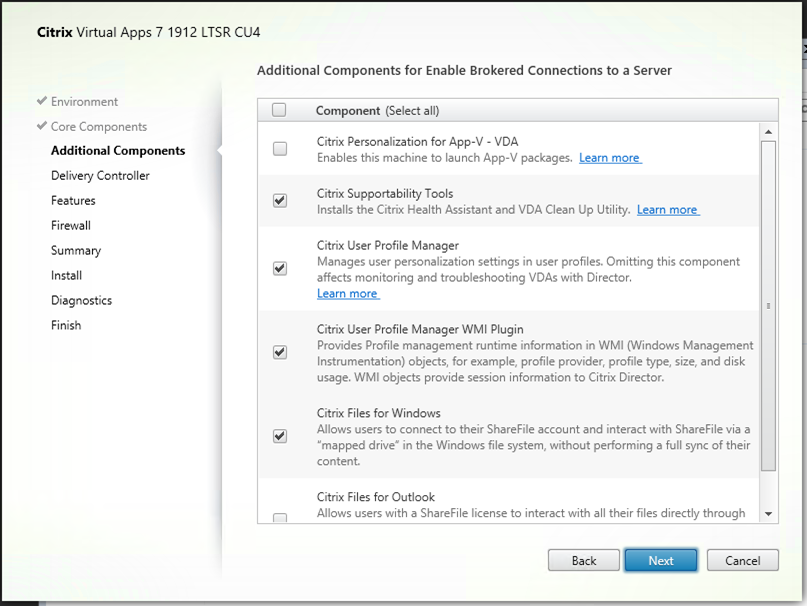The height and width of the screenshot is (606, 807).
Task: Click the Citrix Virtual Apps 7 1912 title
Action: pyautogui.click(x=149, y=32)
